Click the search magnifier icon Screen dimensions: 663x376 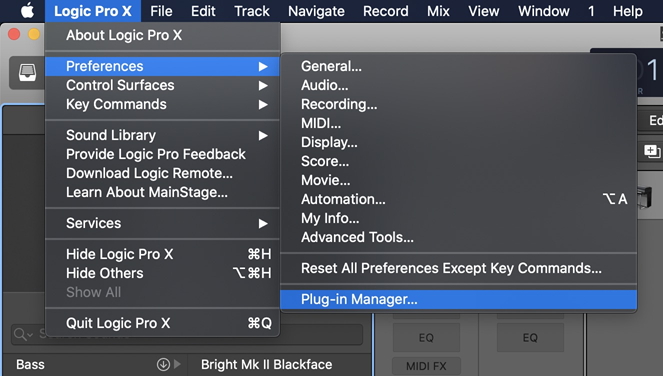click(x=19, y=334)
